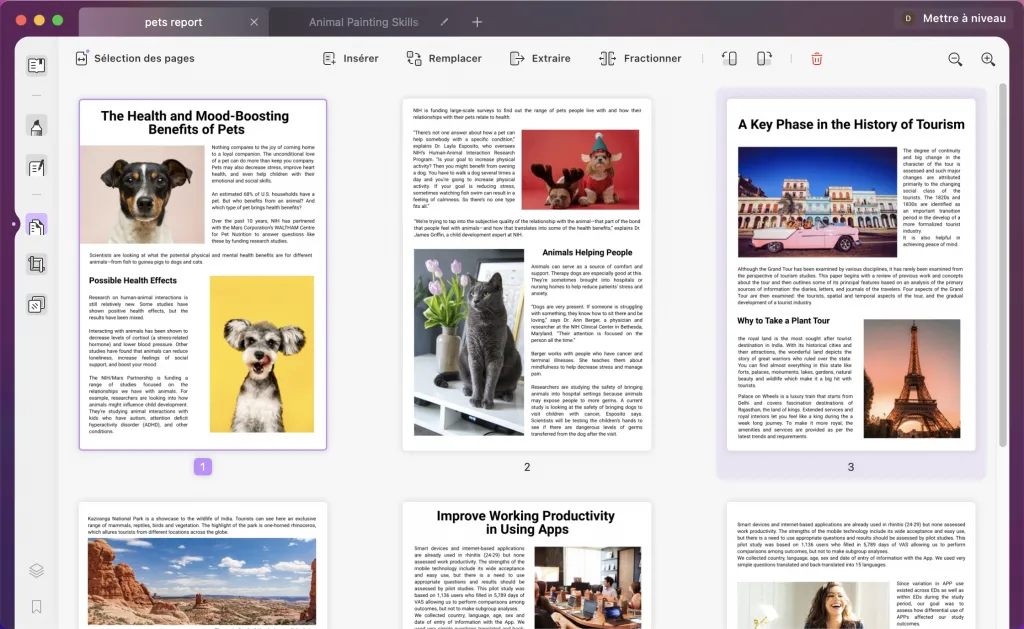Choose Extraire in the toolbar
Viewport: 1024px width, 629px height.
(x=540, y=59)
